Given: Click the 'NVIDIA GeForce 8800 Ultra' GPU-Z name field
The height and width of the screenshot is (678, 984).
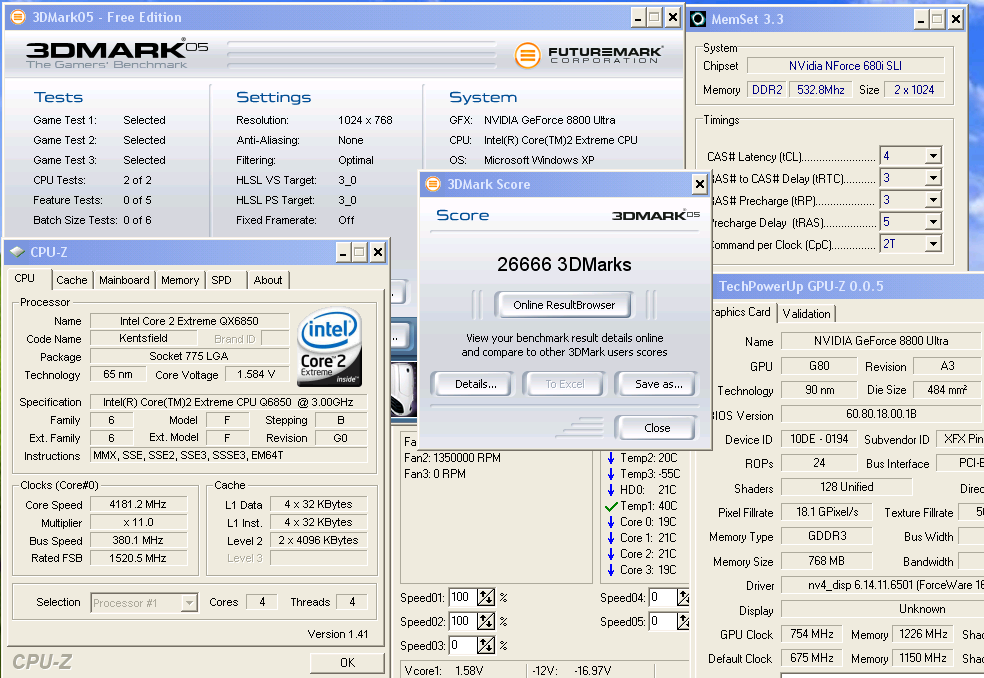Looking at the screenshot, I should [881, 341].
